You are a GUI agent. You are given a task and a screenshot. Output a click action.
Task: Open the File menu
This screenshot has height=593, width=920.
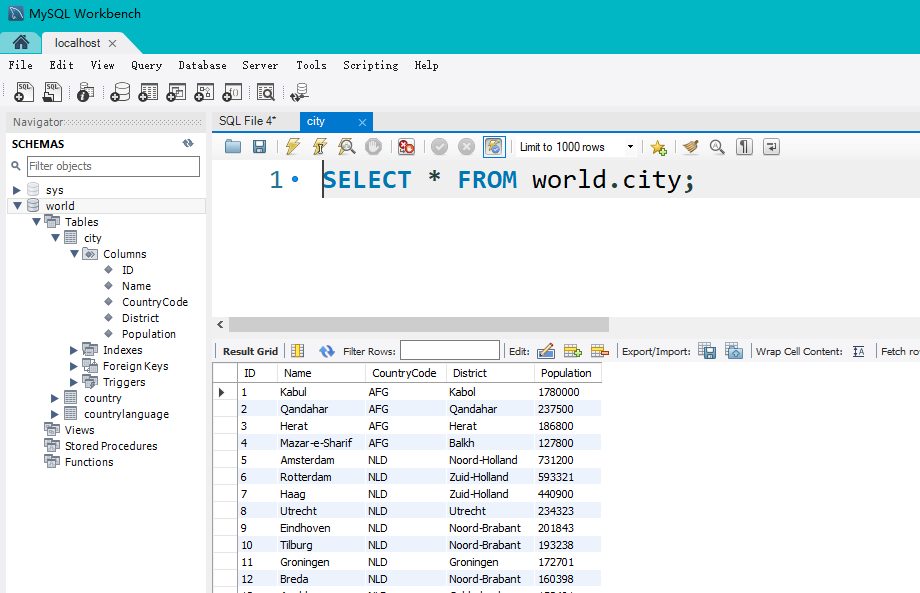click(21, 65)
